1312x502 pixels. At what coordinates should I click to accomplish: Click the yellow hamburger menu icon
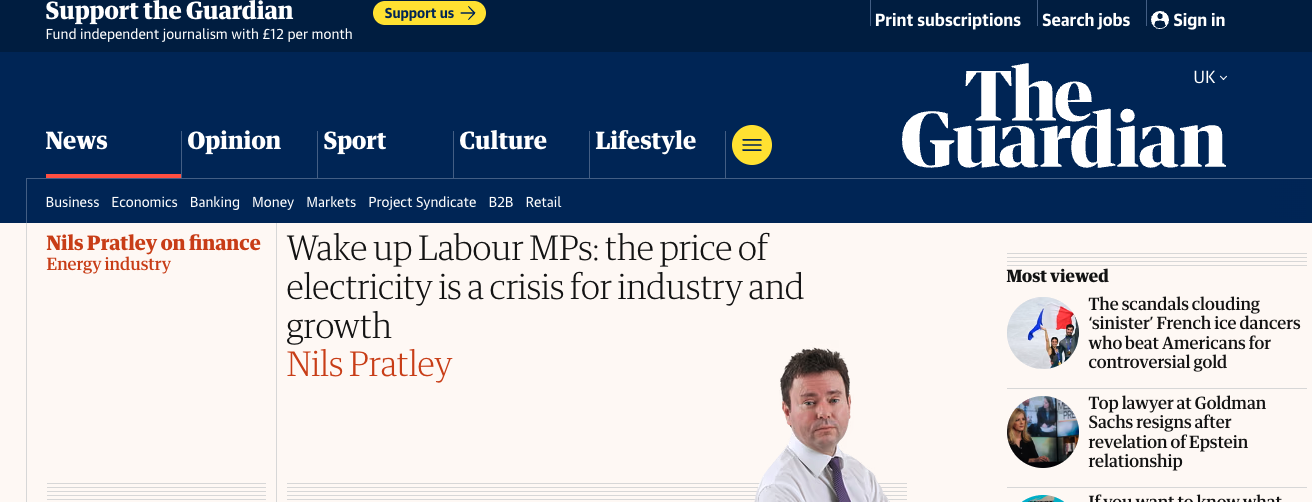pos(752,145)
